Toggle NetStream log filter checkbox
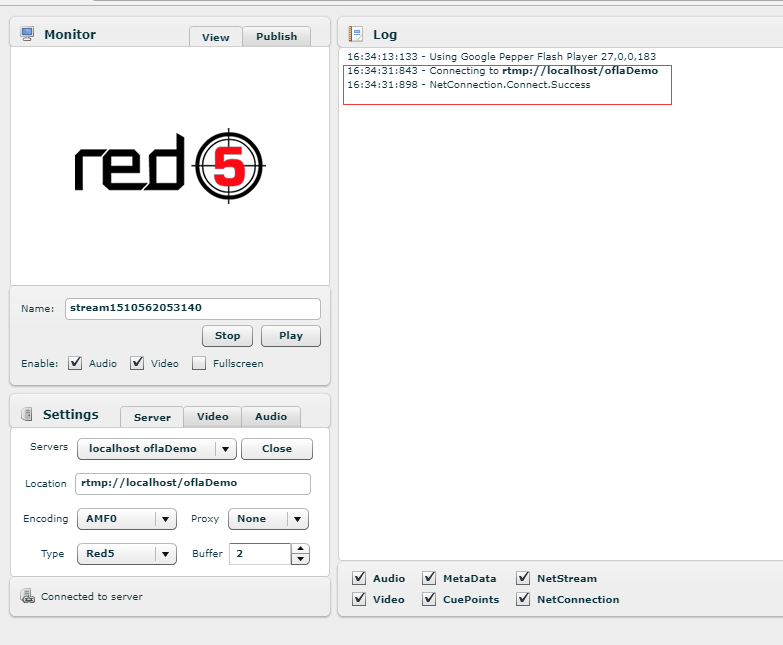This screenshot has height=645, width=783. (523, 578)
